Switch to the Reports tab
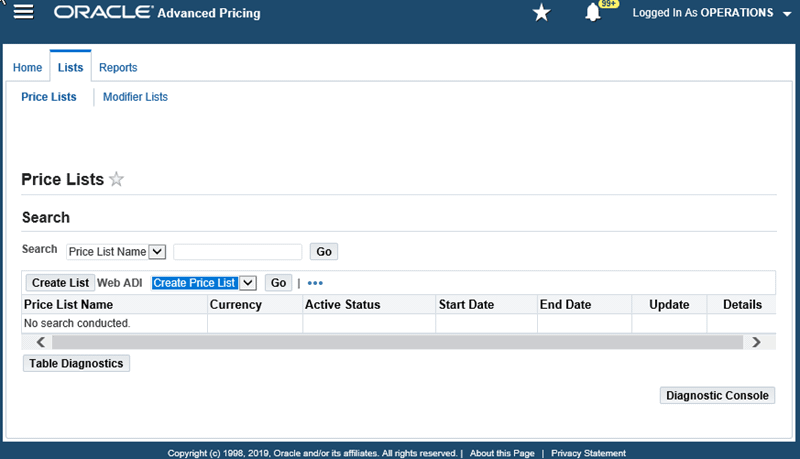Image resolution: width=800 pixels, height=459 pixels. 118,67
